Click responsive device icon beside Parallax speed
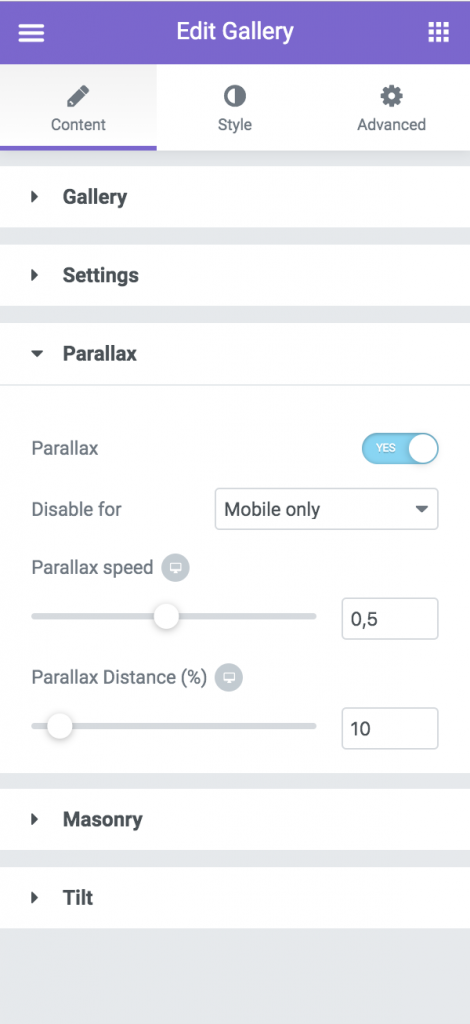 click(176, 568)
